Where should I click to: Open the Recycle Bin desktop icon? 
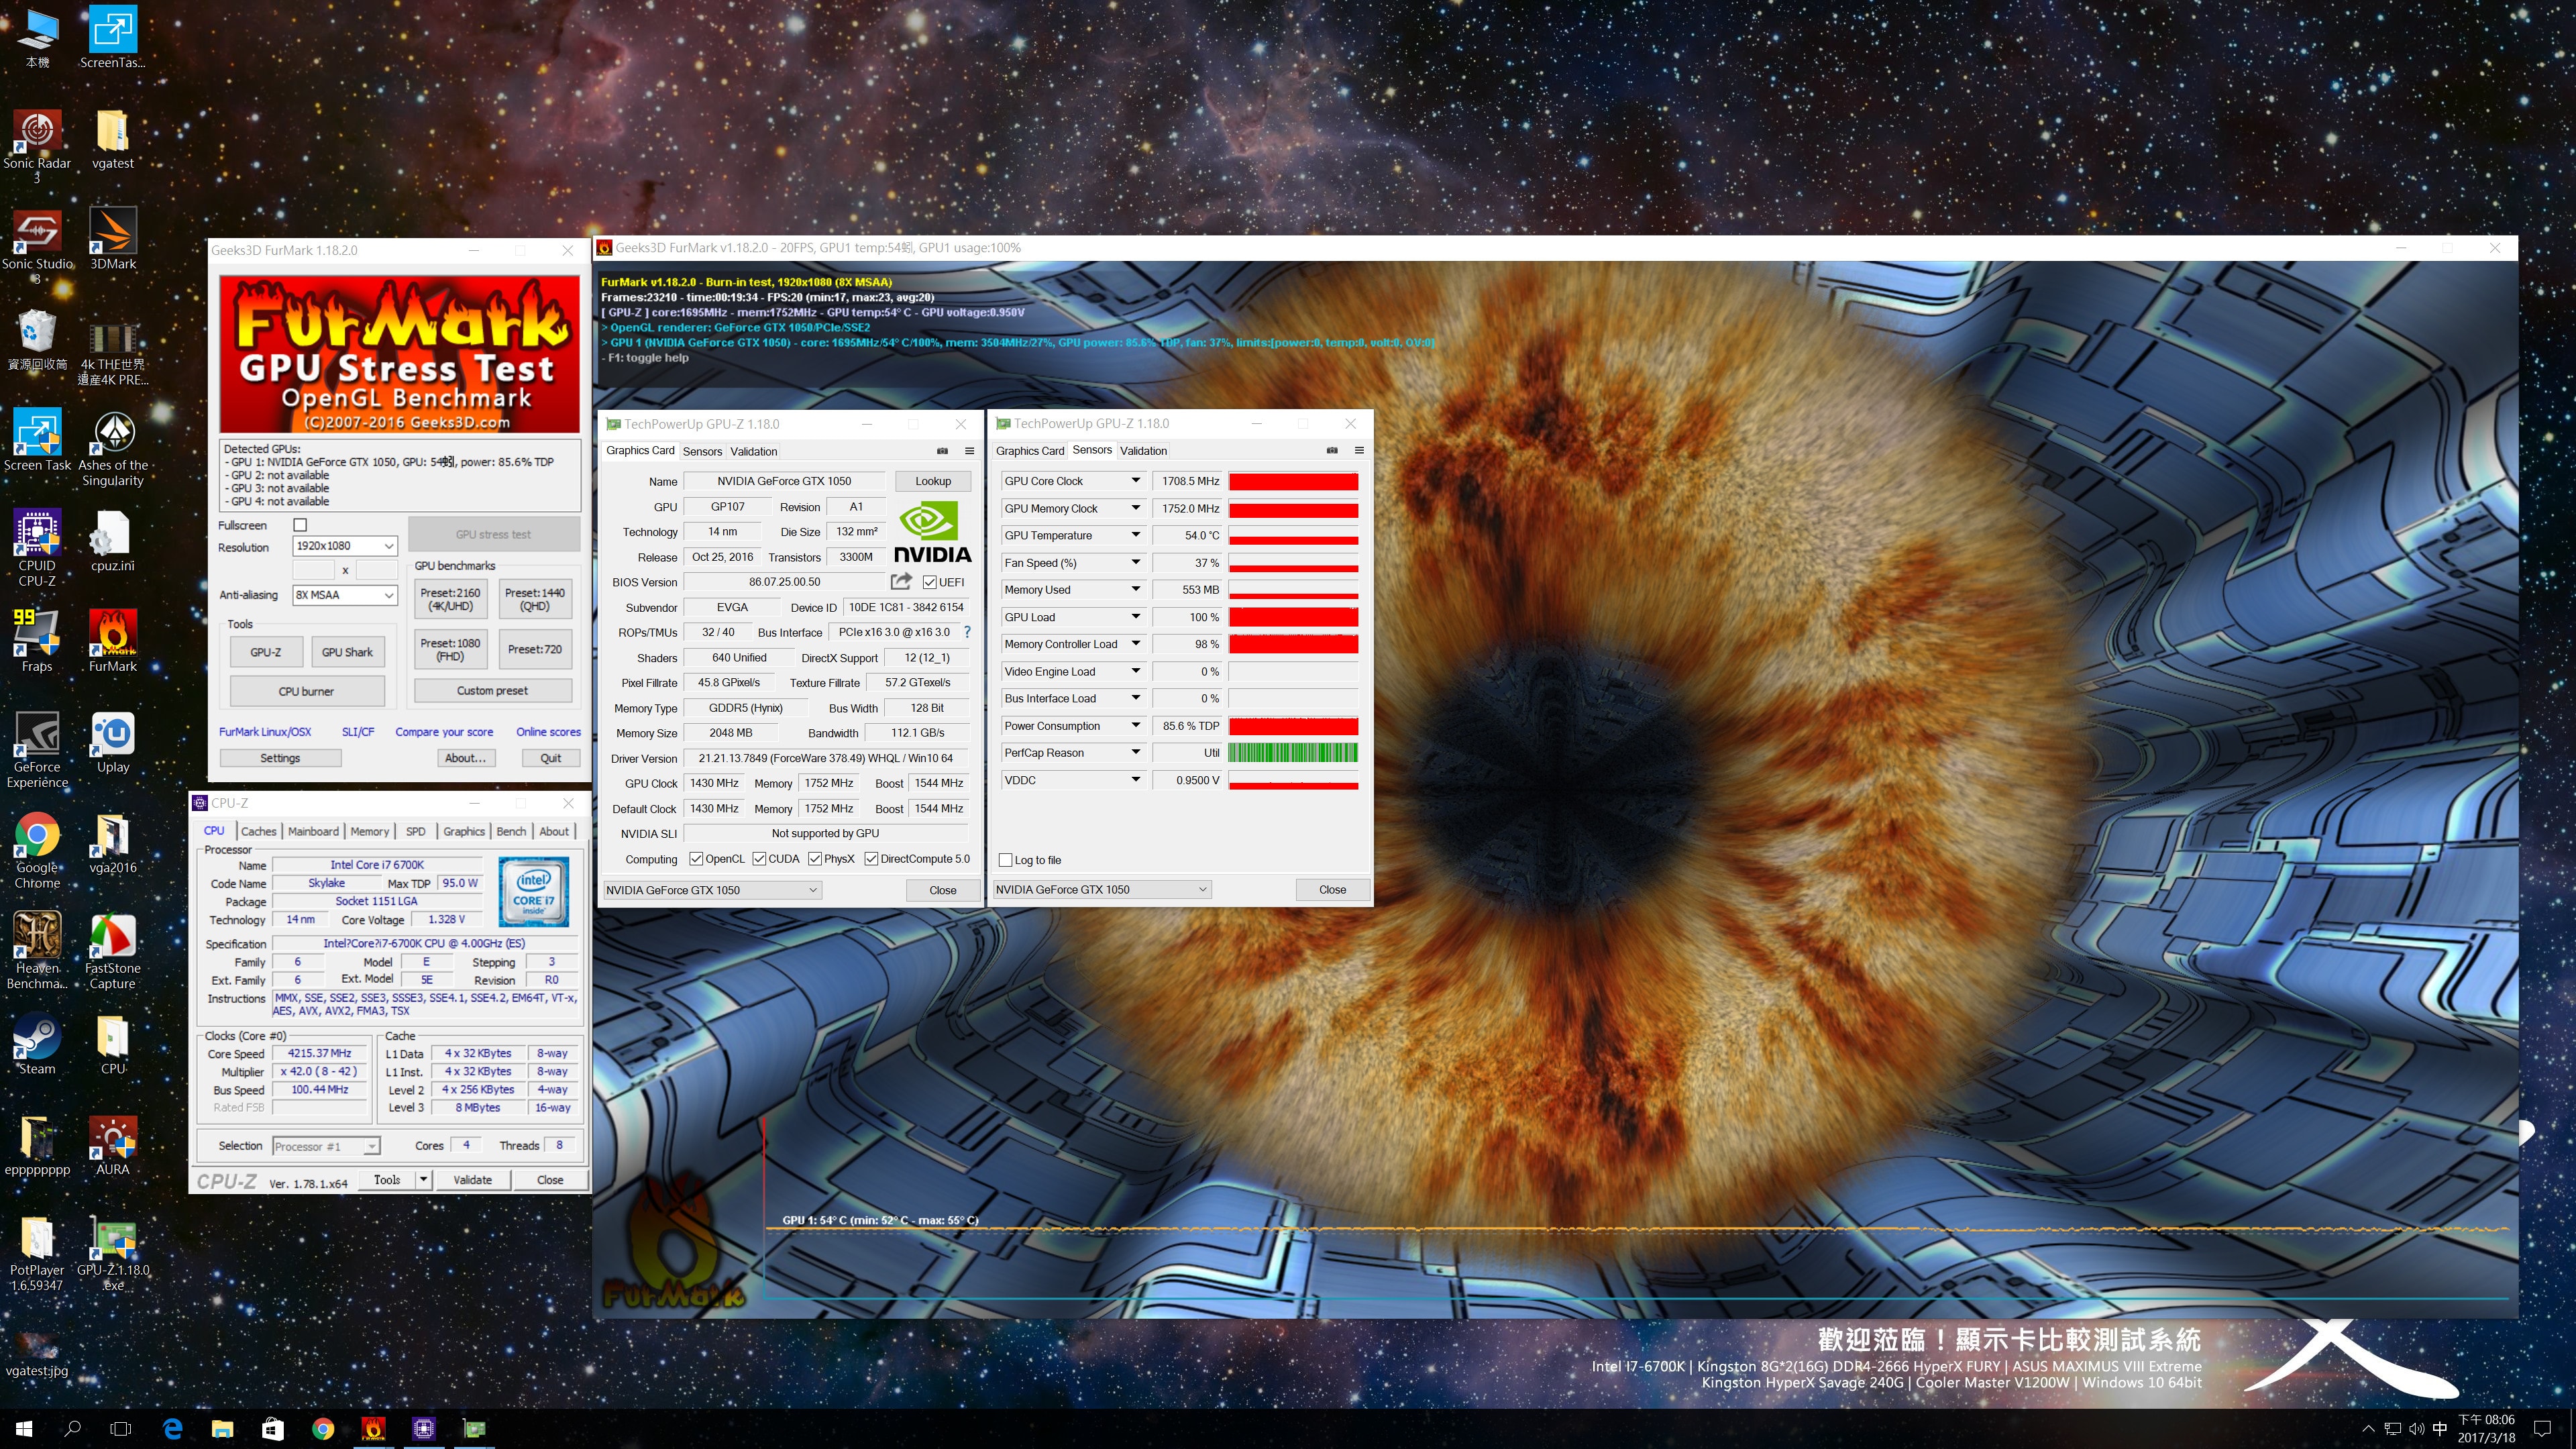click(x=37, y=340)
